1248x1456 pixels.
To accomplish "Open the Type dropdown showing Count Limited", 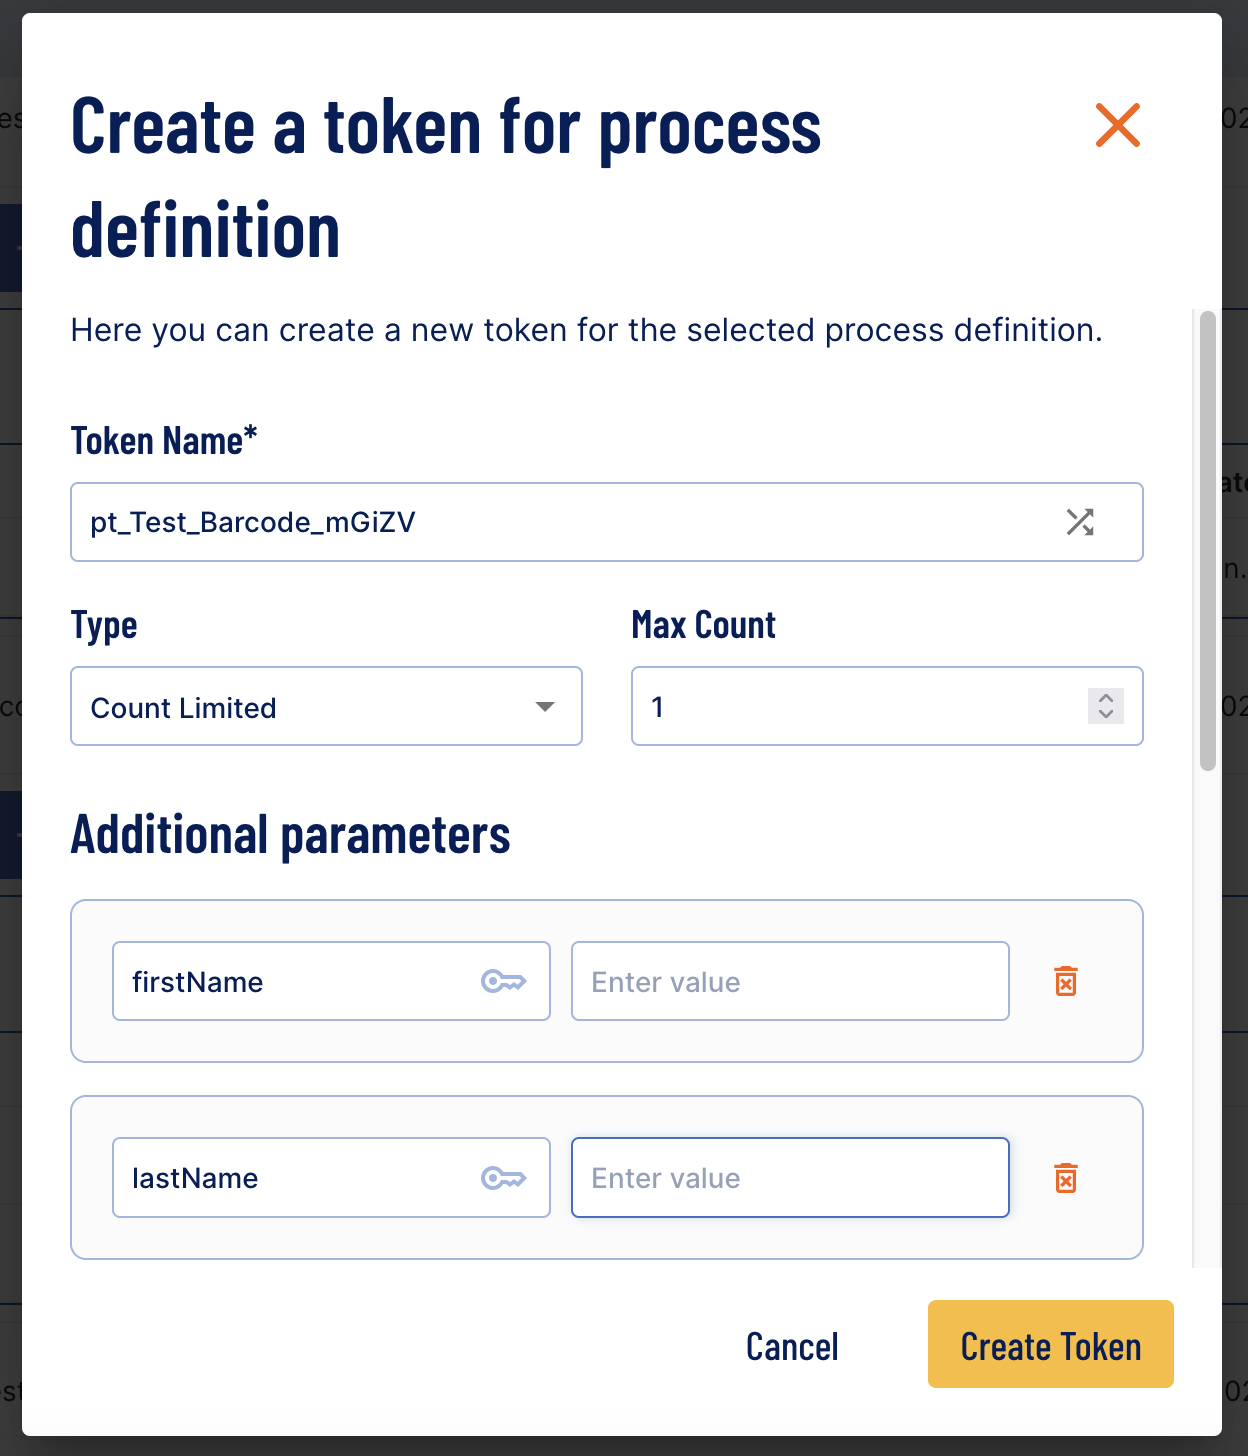I will click(x=326, y=706).
